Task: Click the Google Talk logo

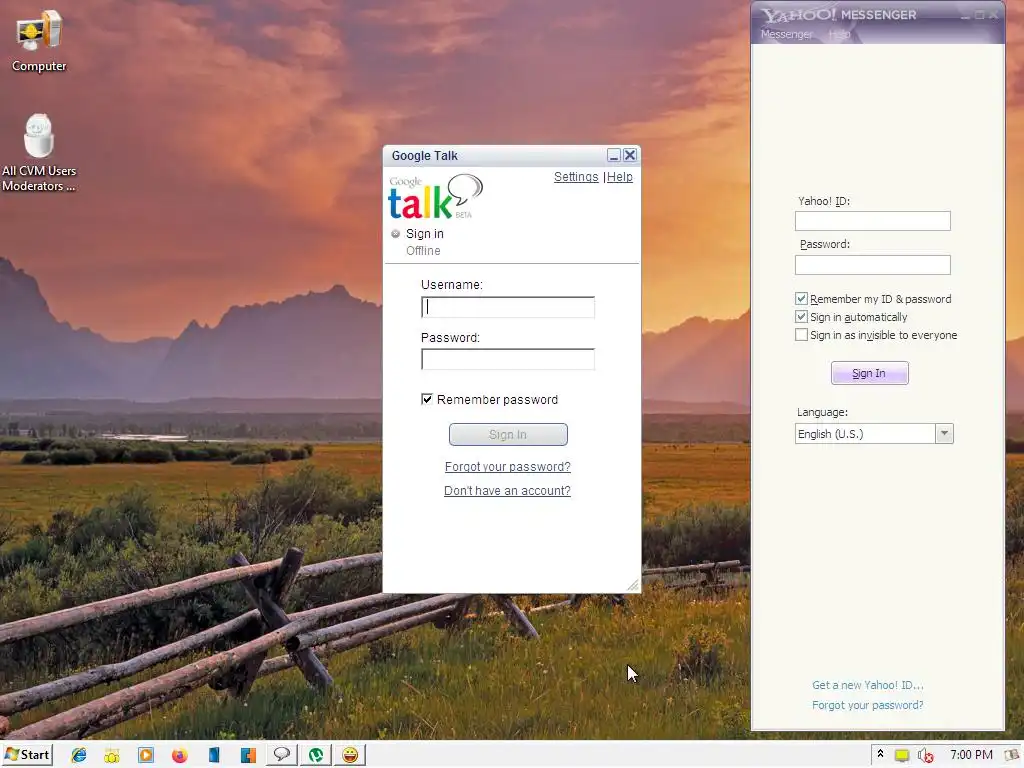Action: [436, 197]
